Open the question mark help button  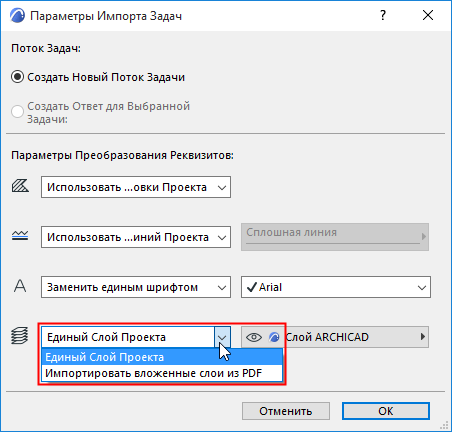383,15
